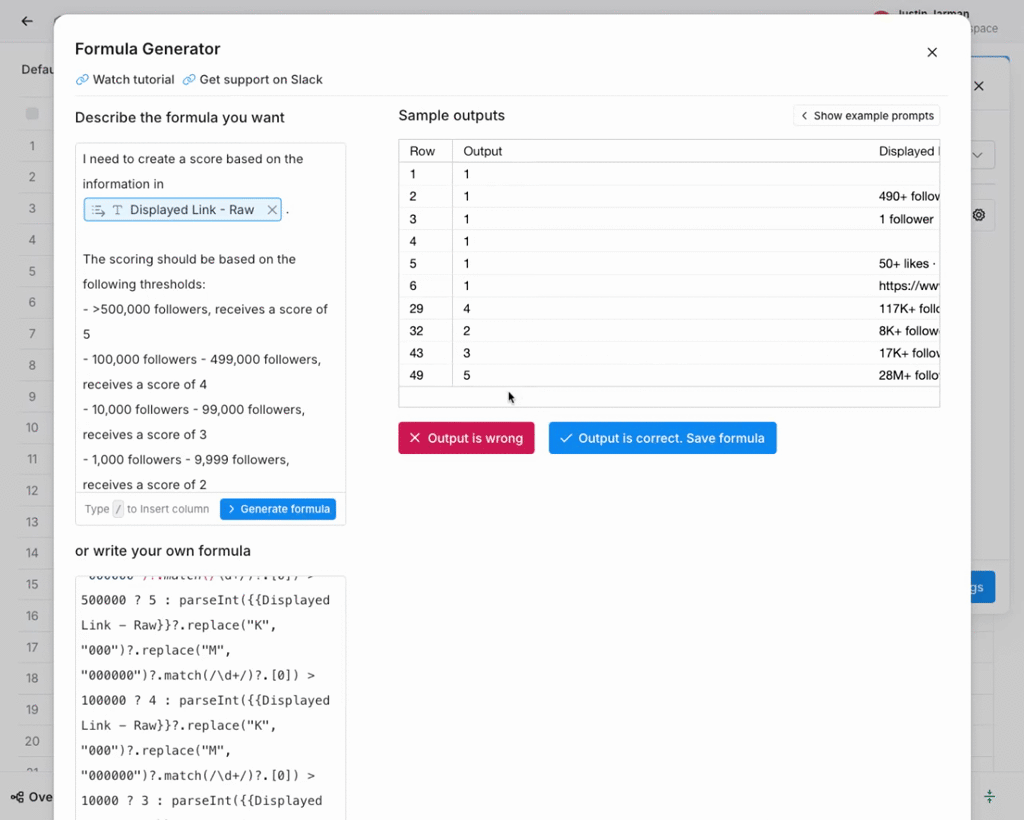Close the Formula Generator dialog
The width and height of the screenshot is (1024, 820).
point(932,52)
